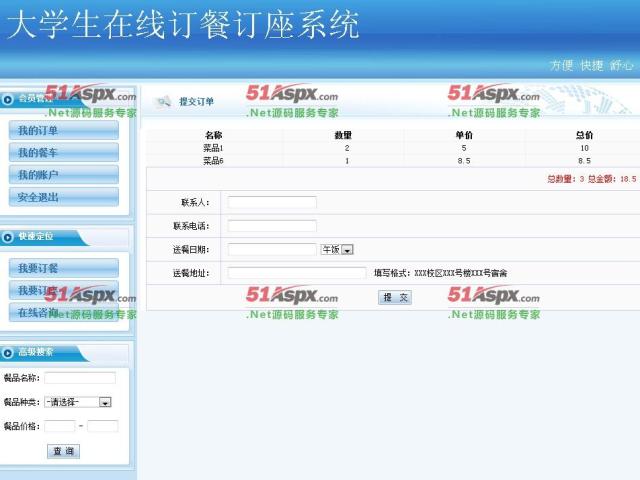
Task: Open the 我的餐车 menu button
Action: click(64, 153)
